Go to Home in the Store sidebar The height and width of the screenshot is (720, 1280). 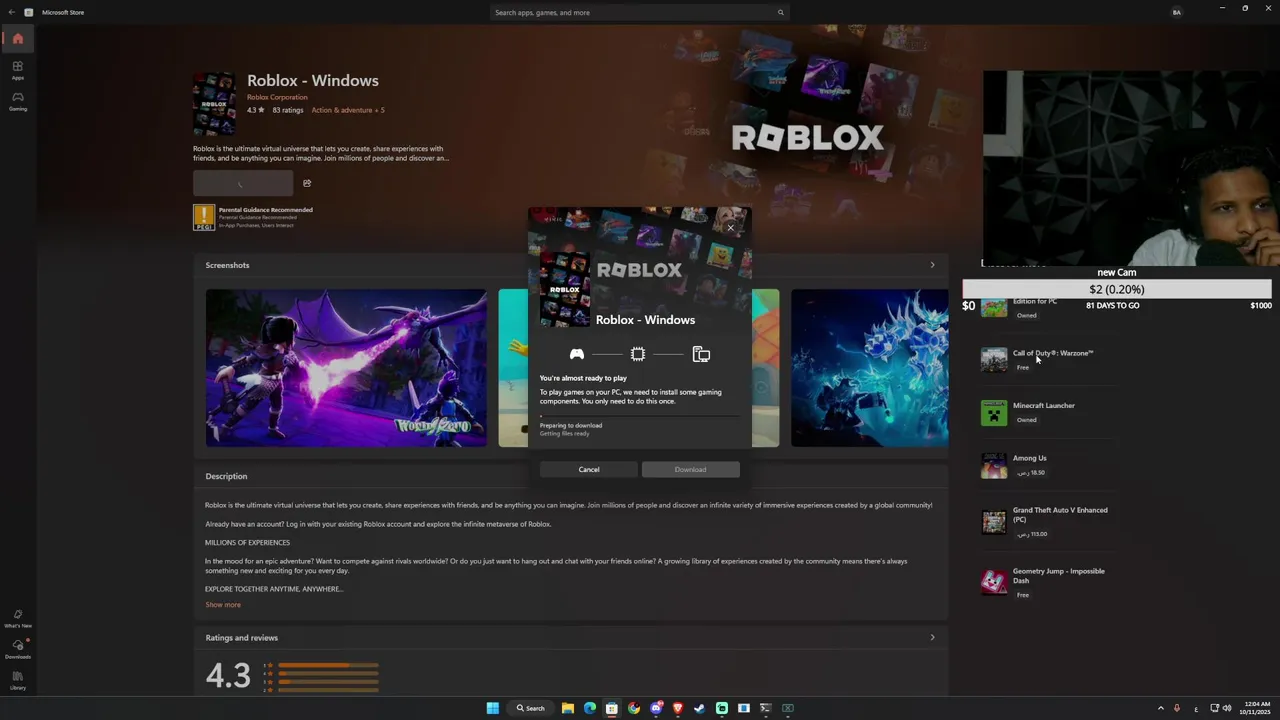click(17, 38)
